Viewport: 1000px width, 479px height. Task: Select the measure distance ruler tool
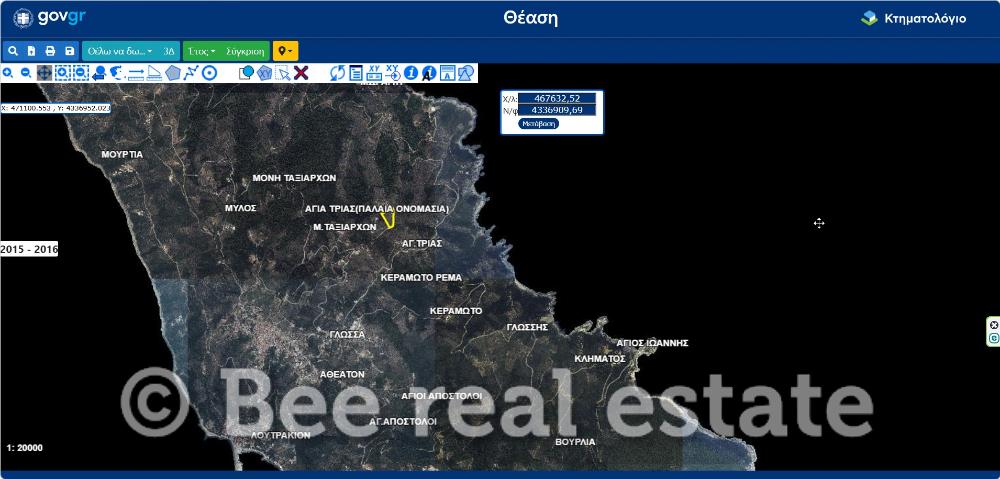136,73
